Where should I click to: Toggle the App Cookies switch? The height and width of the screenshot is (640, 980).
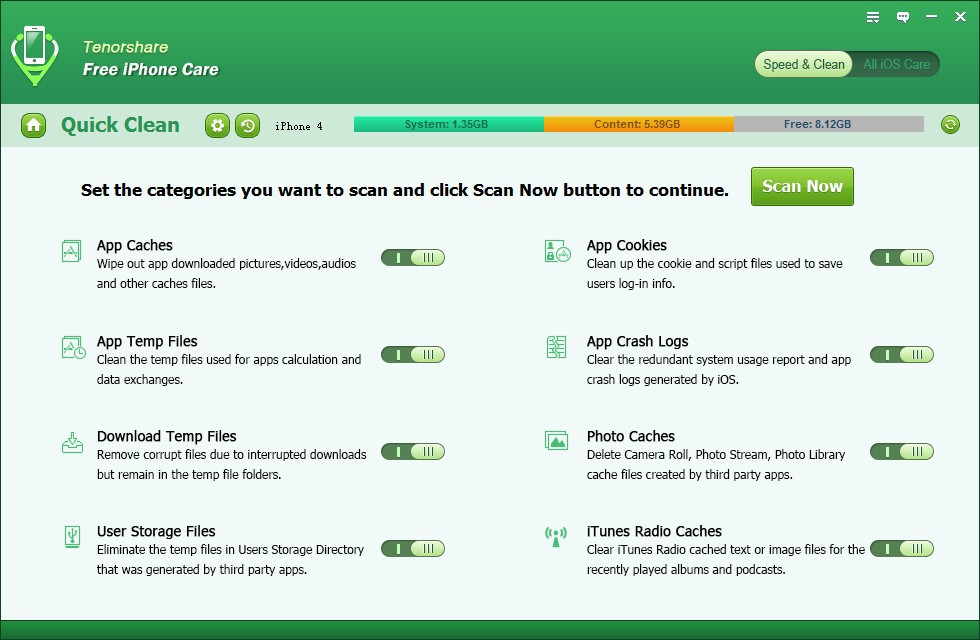coord(902,258)
